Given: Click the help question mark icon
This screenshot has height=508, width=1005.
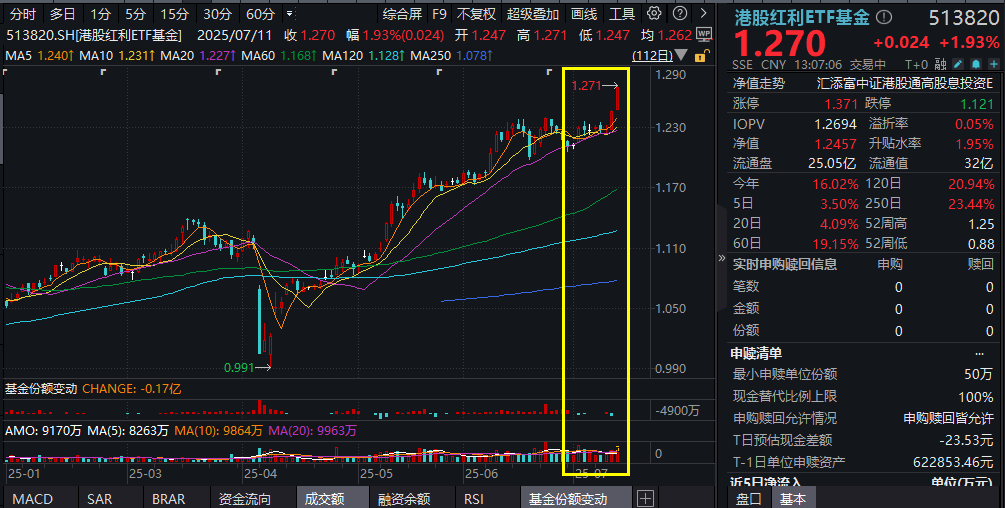Looking at the screenshot, I should pos(681,14).
